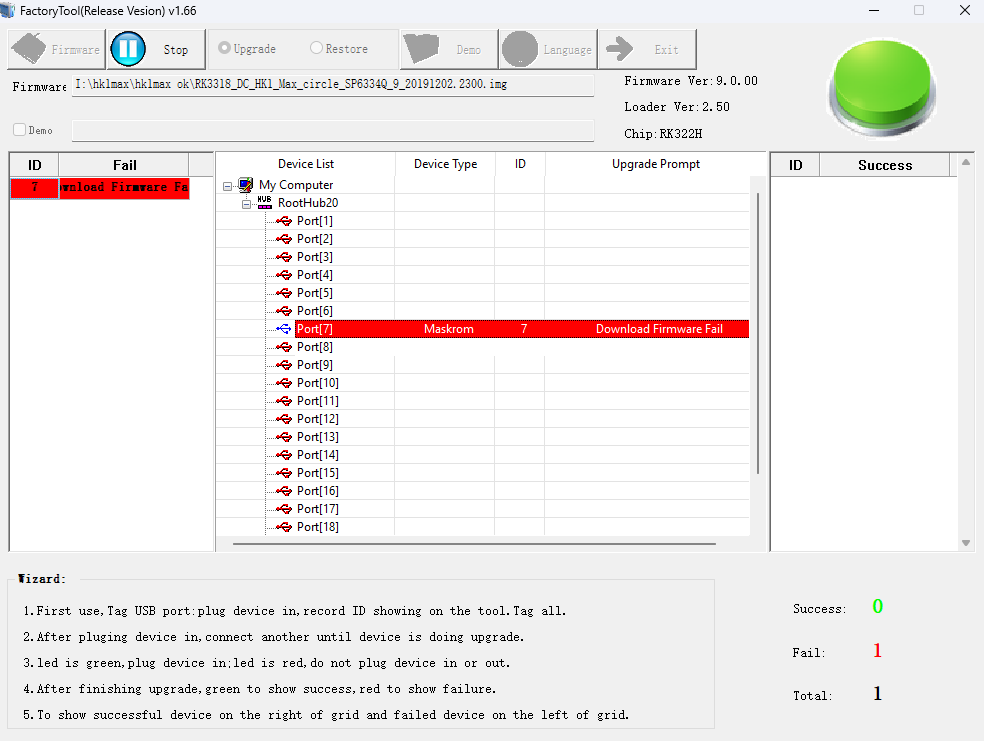The height and width of the screenshot is (741, 984).
Task: Select the failed ID 7 row
Action: pyautogui.click(x=99, y=188)
